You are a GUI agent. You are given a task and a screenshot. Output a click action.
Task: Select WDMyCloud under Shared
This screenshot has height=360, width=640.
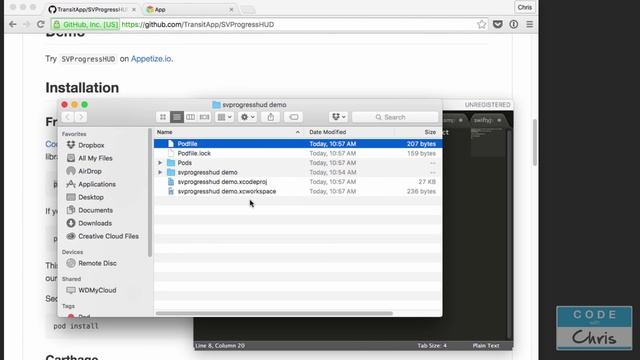[97, 290]
